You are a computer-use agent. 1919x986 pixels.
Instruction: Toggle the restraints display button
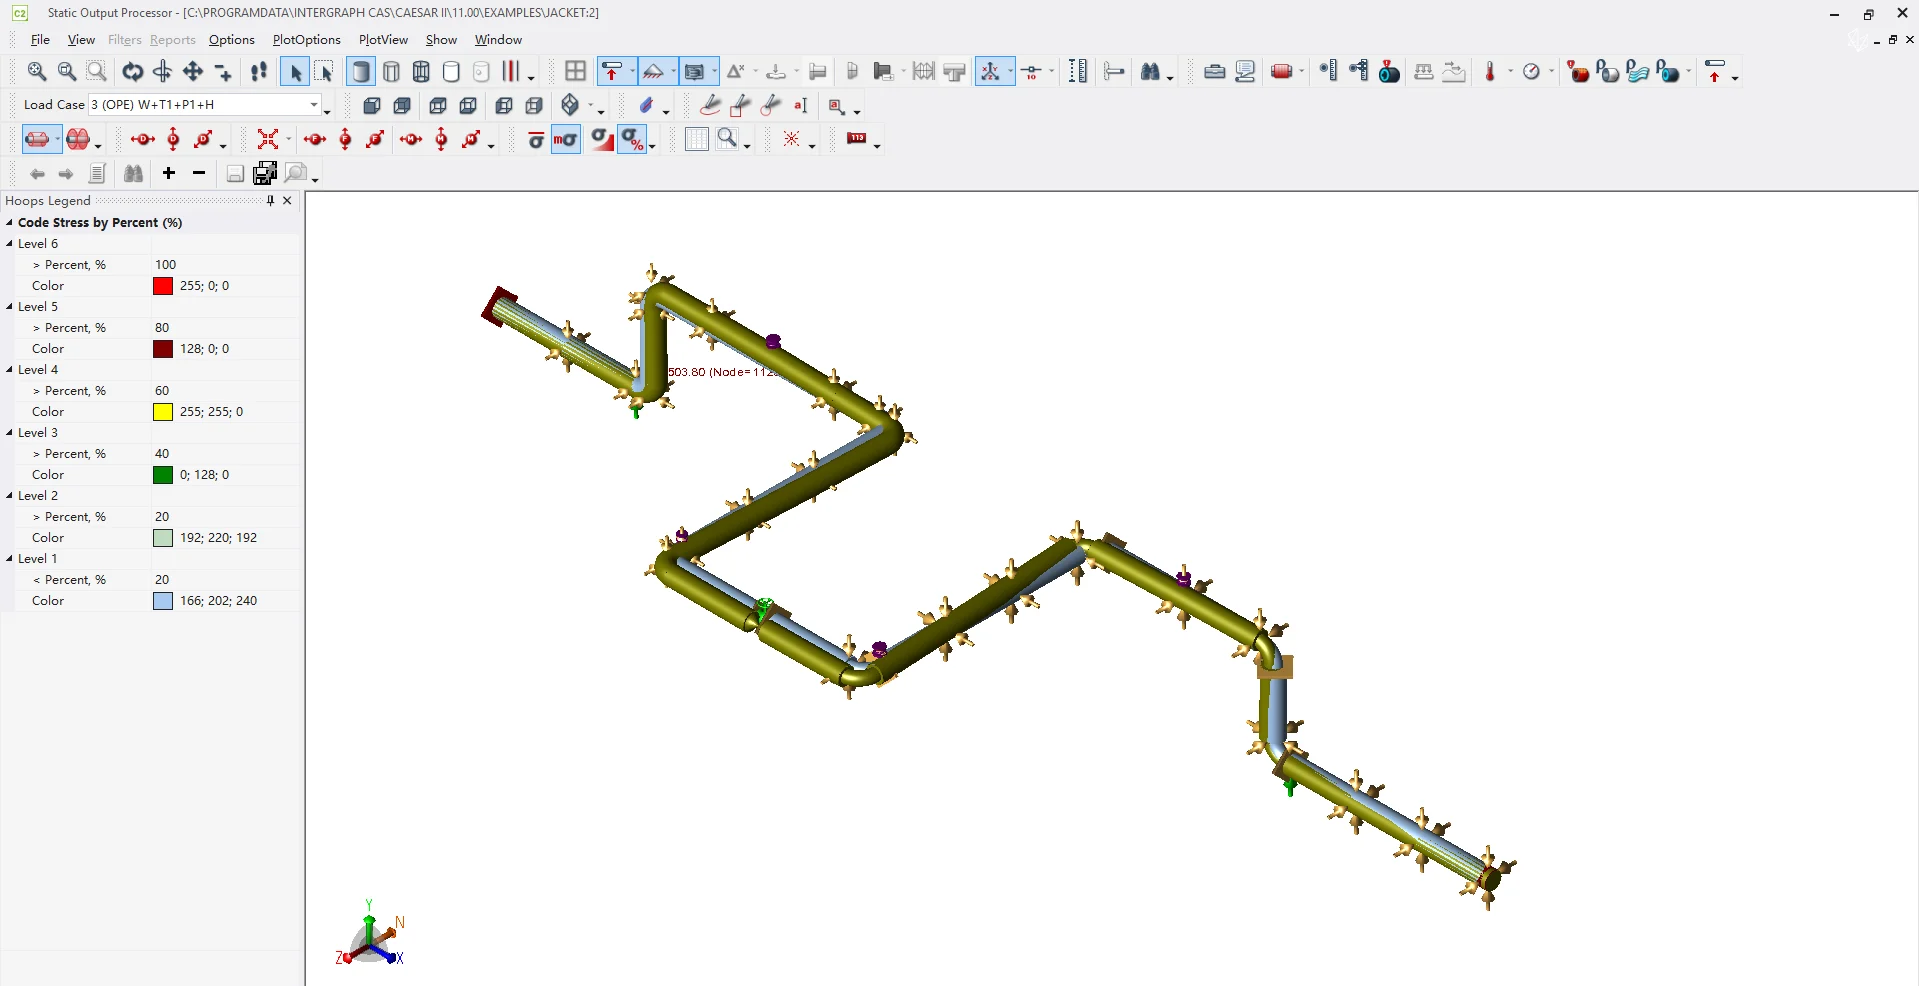(612, 71)
